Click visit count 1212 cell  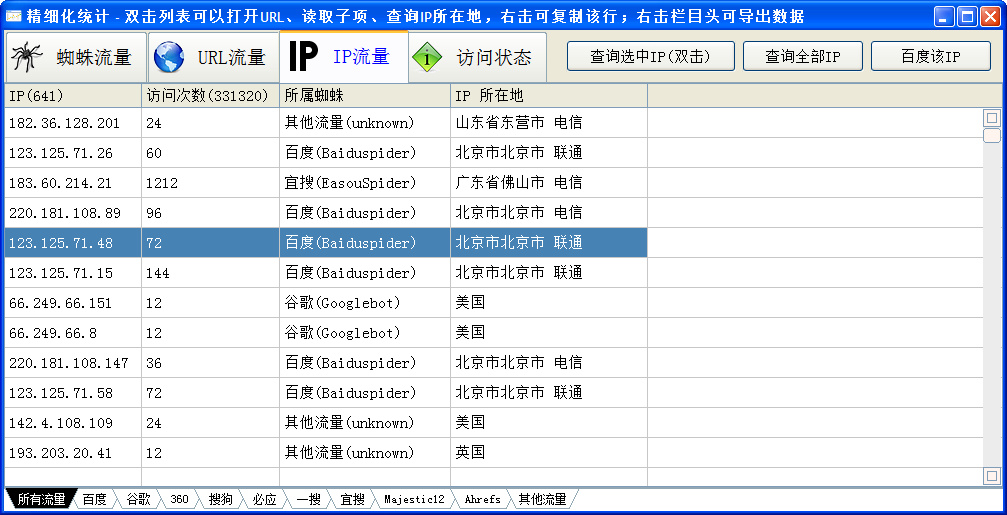tap(211, 183)
